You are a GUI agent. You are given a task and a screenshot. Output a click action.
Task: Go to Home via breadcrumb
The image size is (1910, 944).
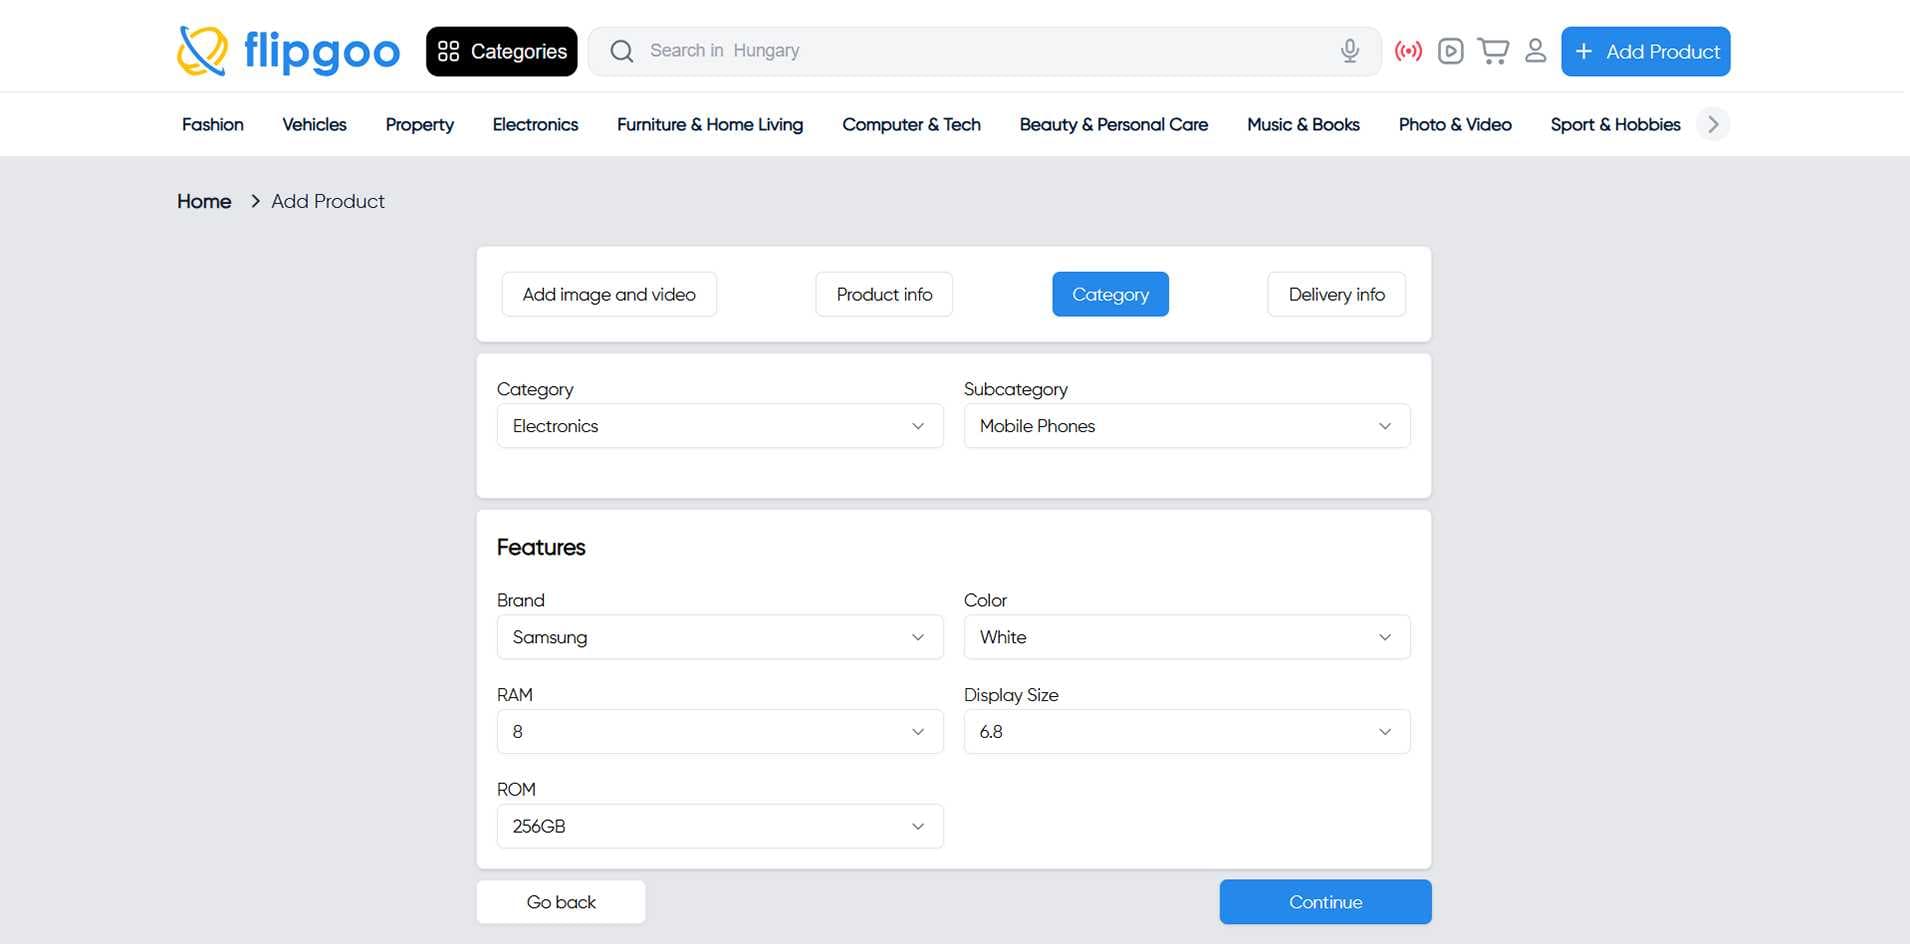pyautogui.click(x=204, y=201)
